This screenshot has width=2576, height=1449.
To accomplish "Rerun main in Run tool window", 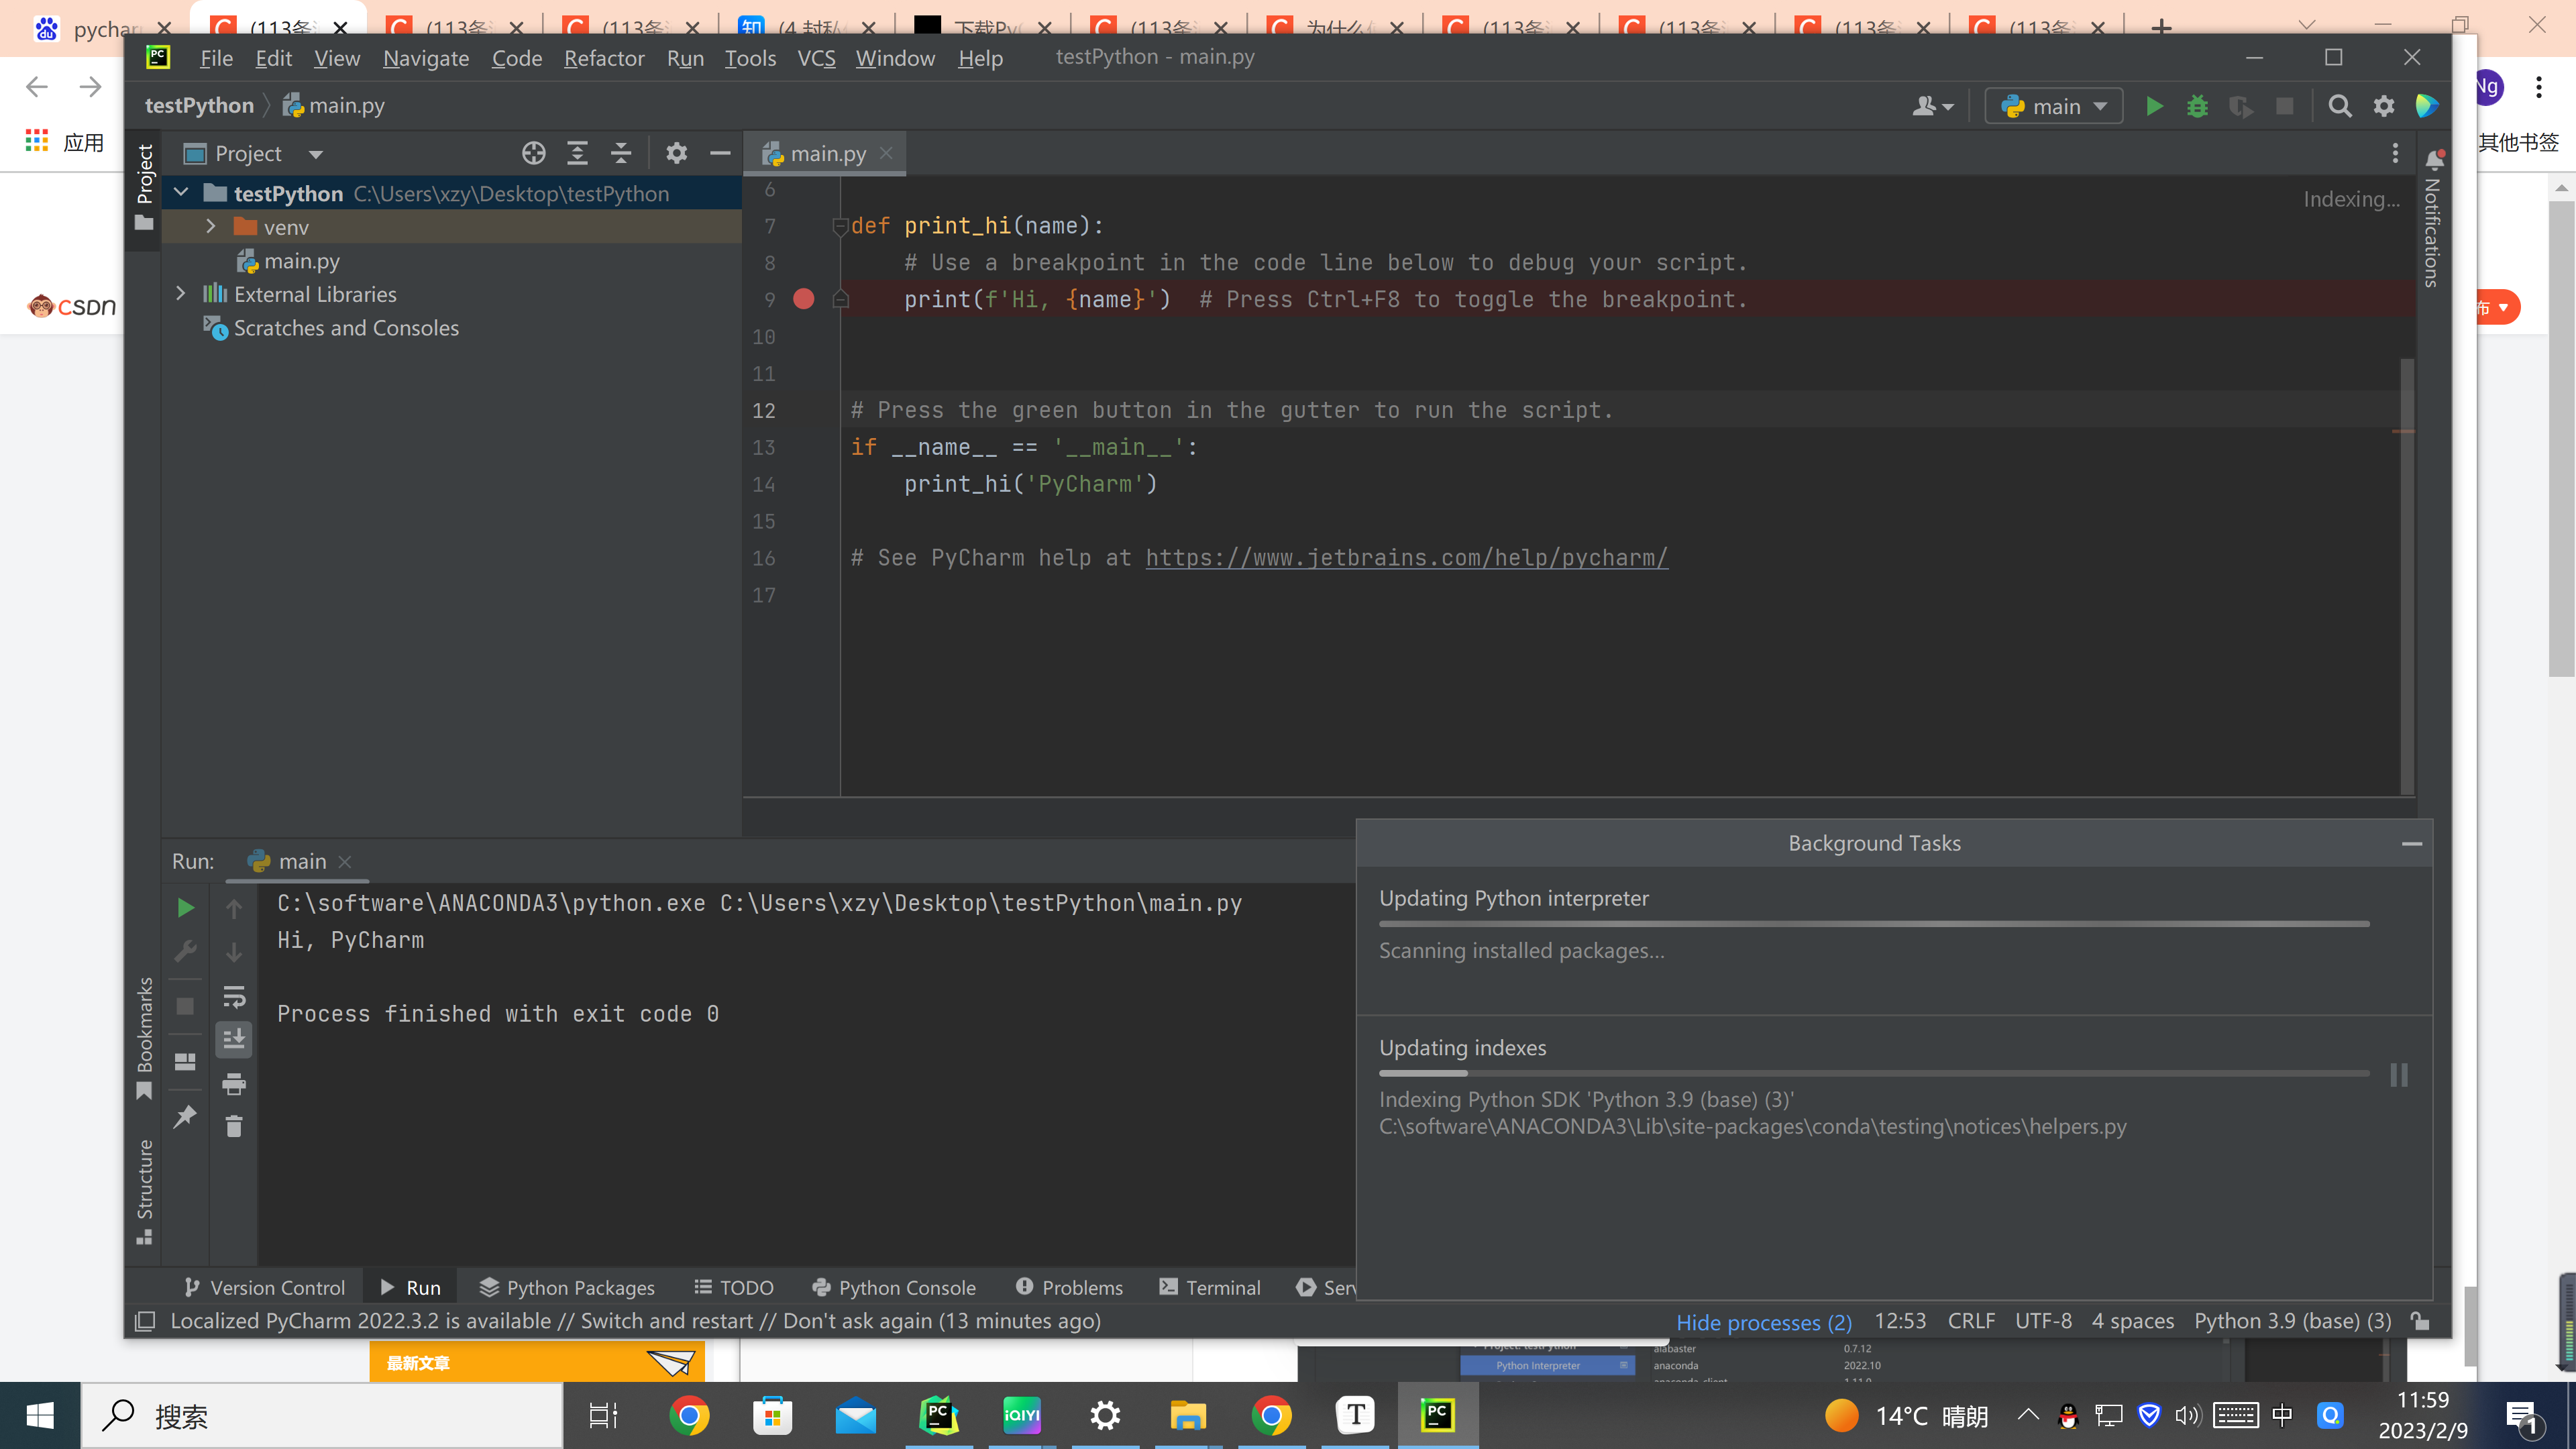I will pos(185,907).
